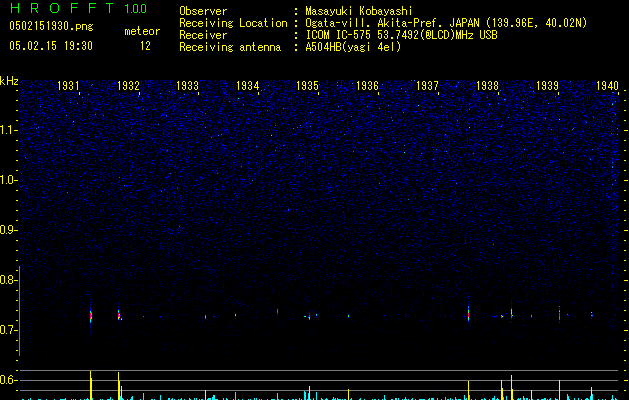Select the A504HB(yagi 4el) antenna value
This screenshot has width=629, height=400.
pyautogui.click(x=353, y=47)
